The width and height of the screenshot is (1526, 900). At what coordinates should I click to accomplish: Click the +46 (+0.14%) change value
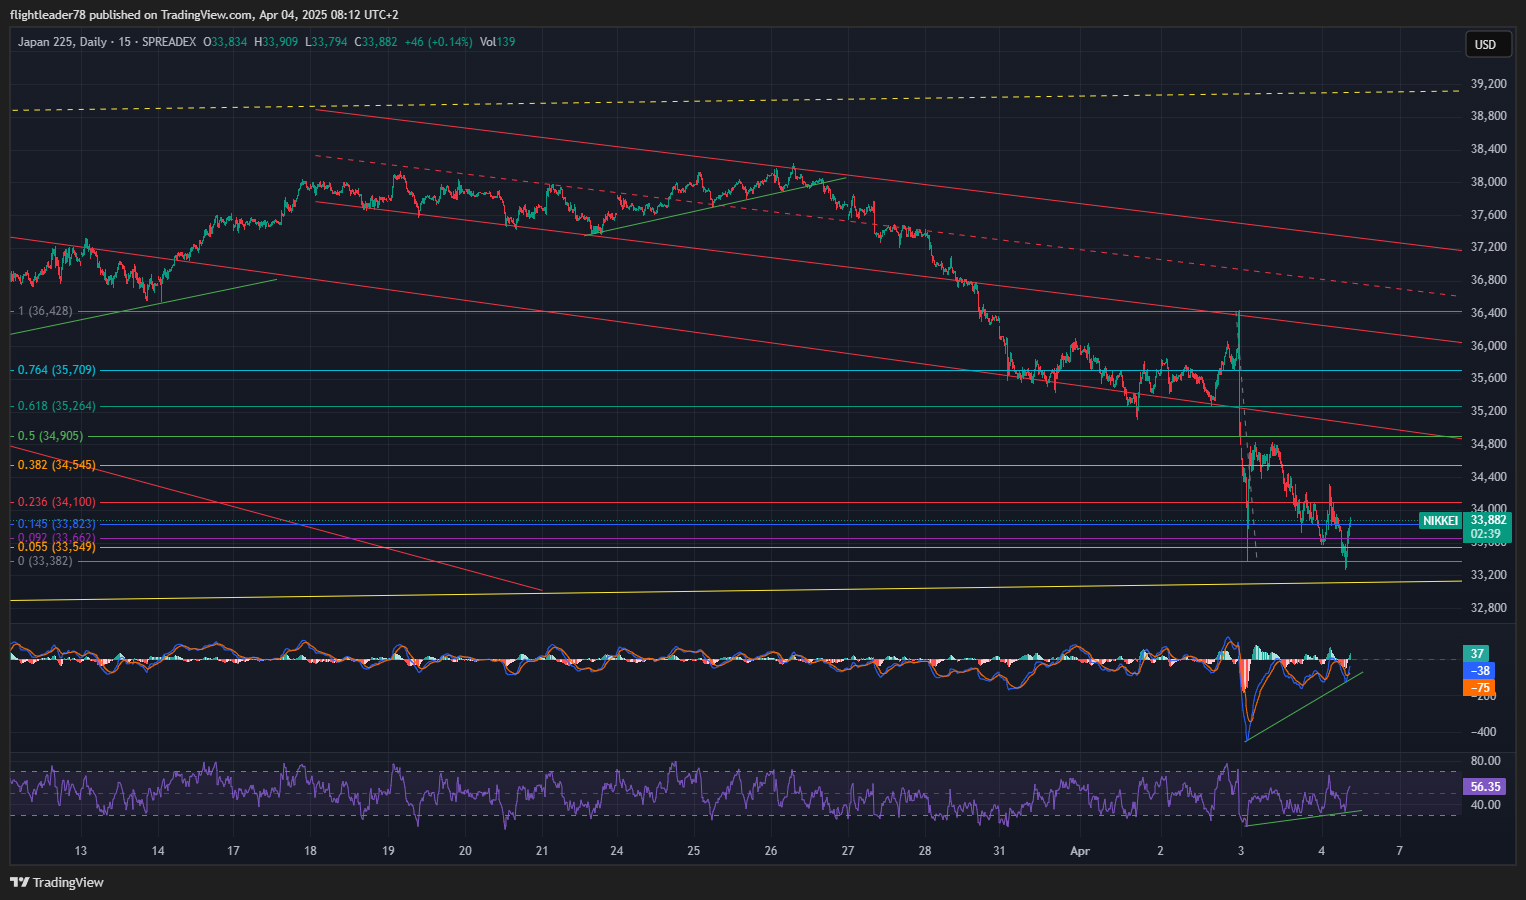438,42
